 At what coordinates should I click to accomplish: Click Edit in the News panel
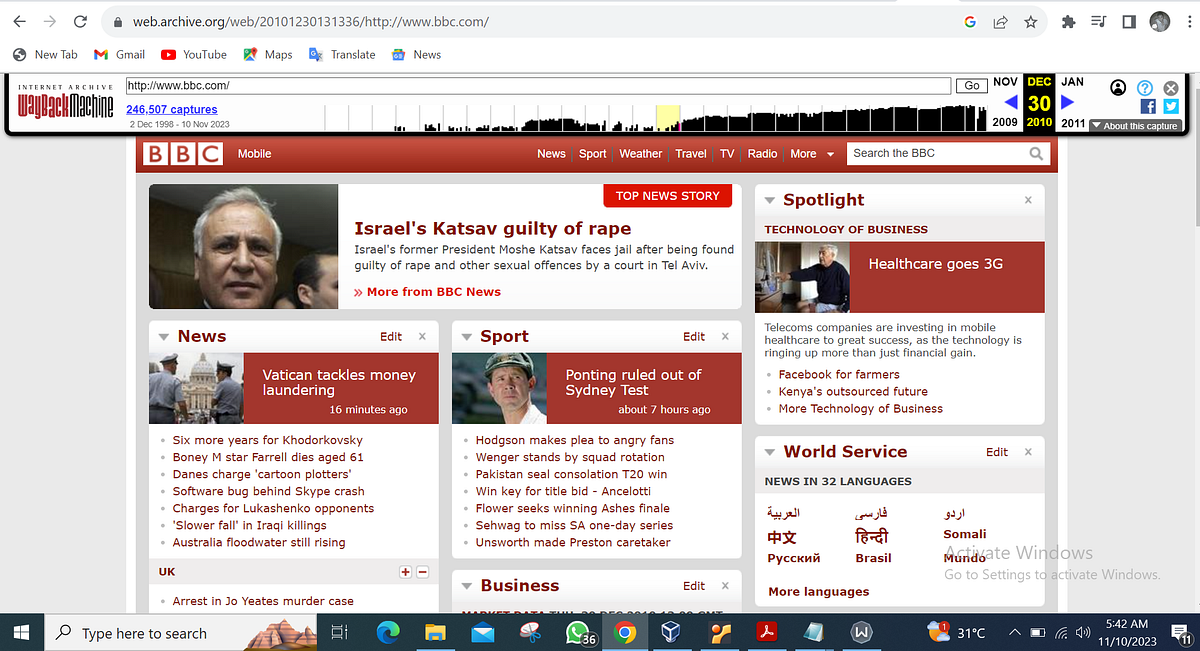point(391,337)
